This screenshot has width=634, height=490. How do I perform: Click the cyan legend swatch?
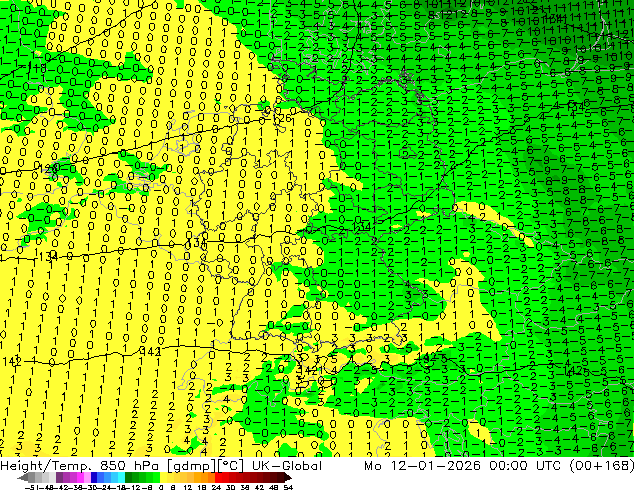121,478
